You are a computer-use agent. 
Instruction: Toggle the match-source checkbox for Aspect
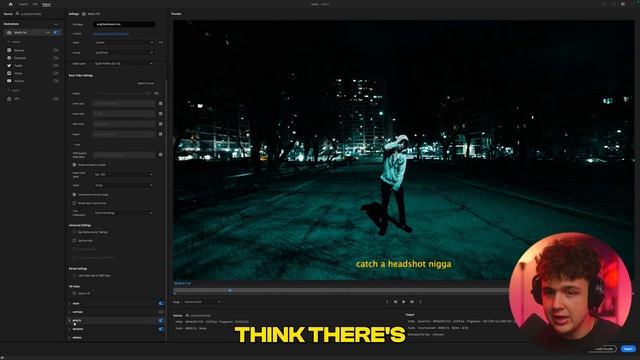coord(161,134)
